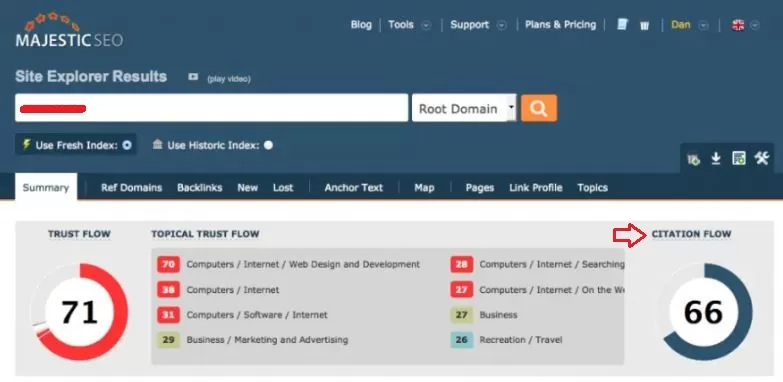Screen dimensions: 783x382
Task: Select the Use Historic Index radio button
Action: click(268, 145)
